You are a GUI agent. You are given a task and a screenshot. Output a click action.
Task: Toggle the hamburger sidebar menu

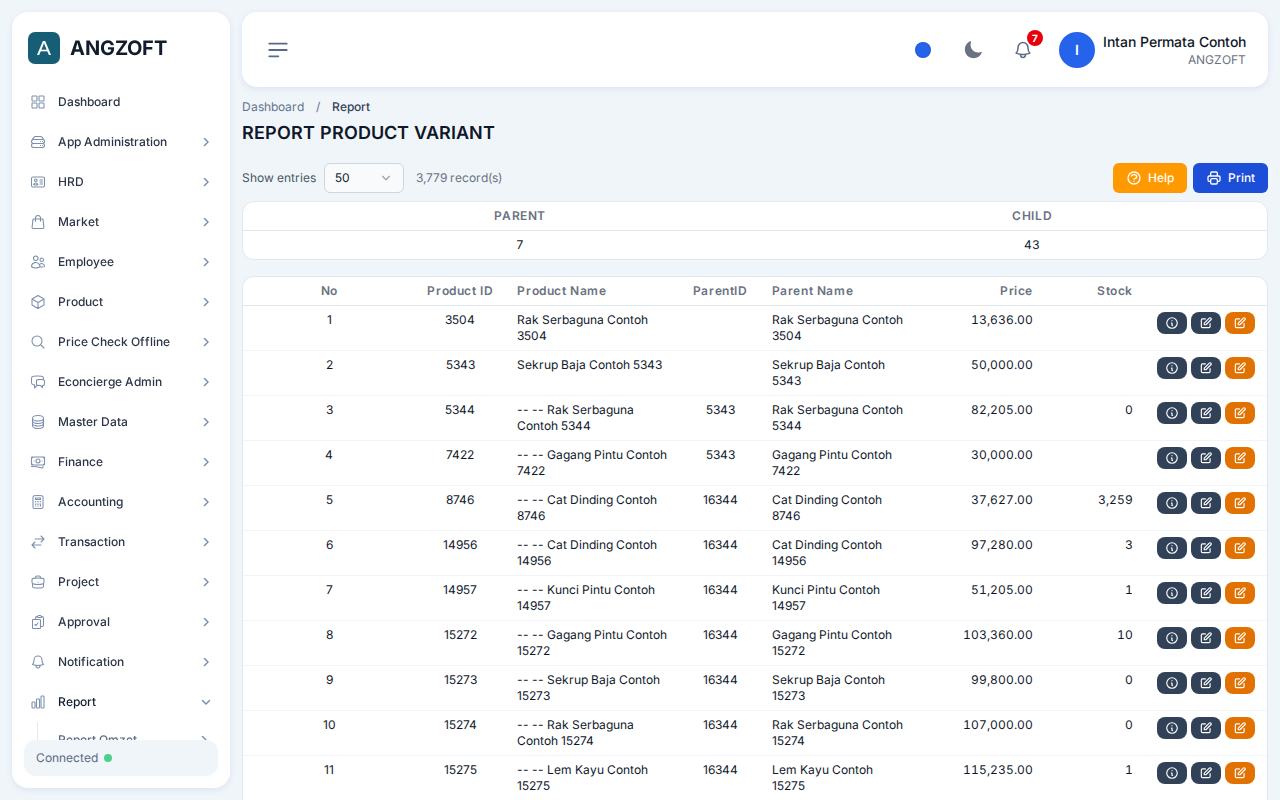pyautogui.click(x=278, y=50)
